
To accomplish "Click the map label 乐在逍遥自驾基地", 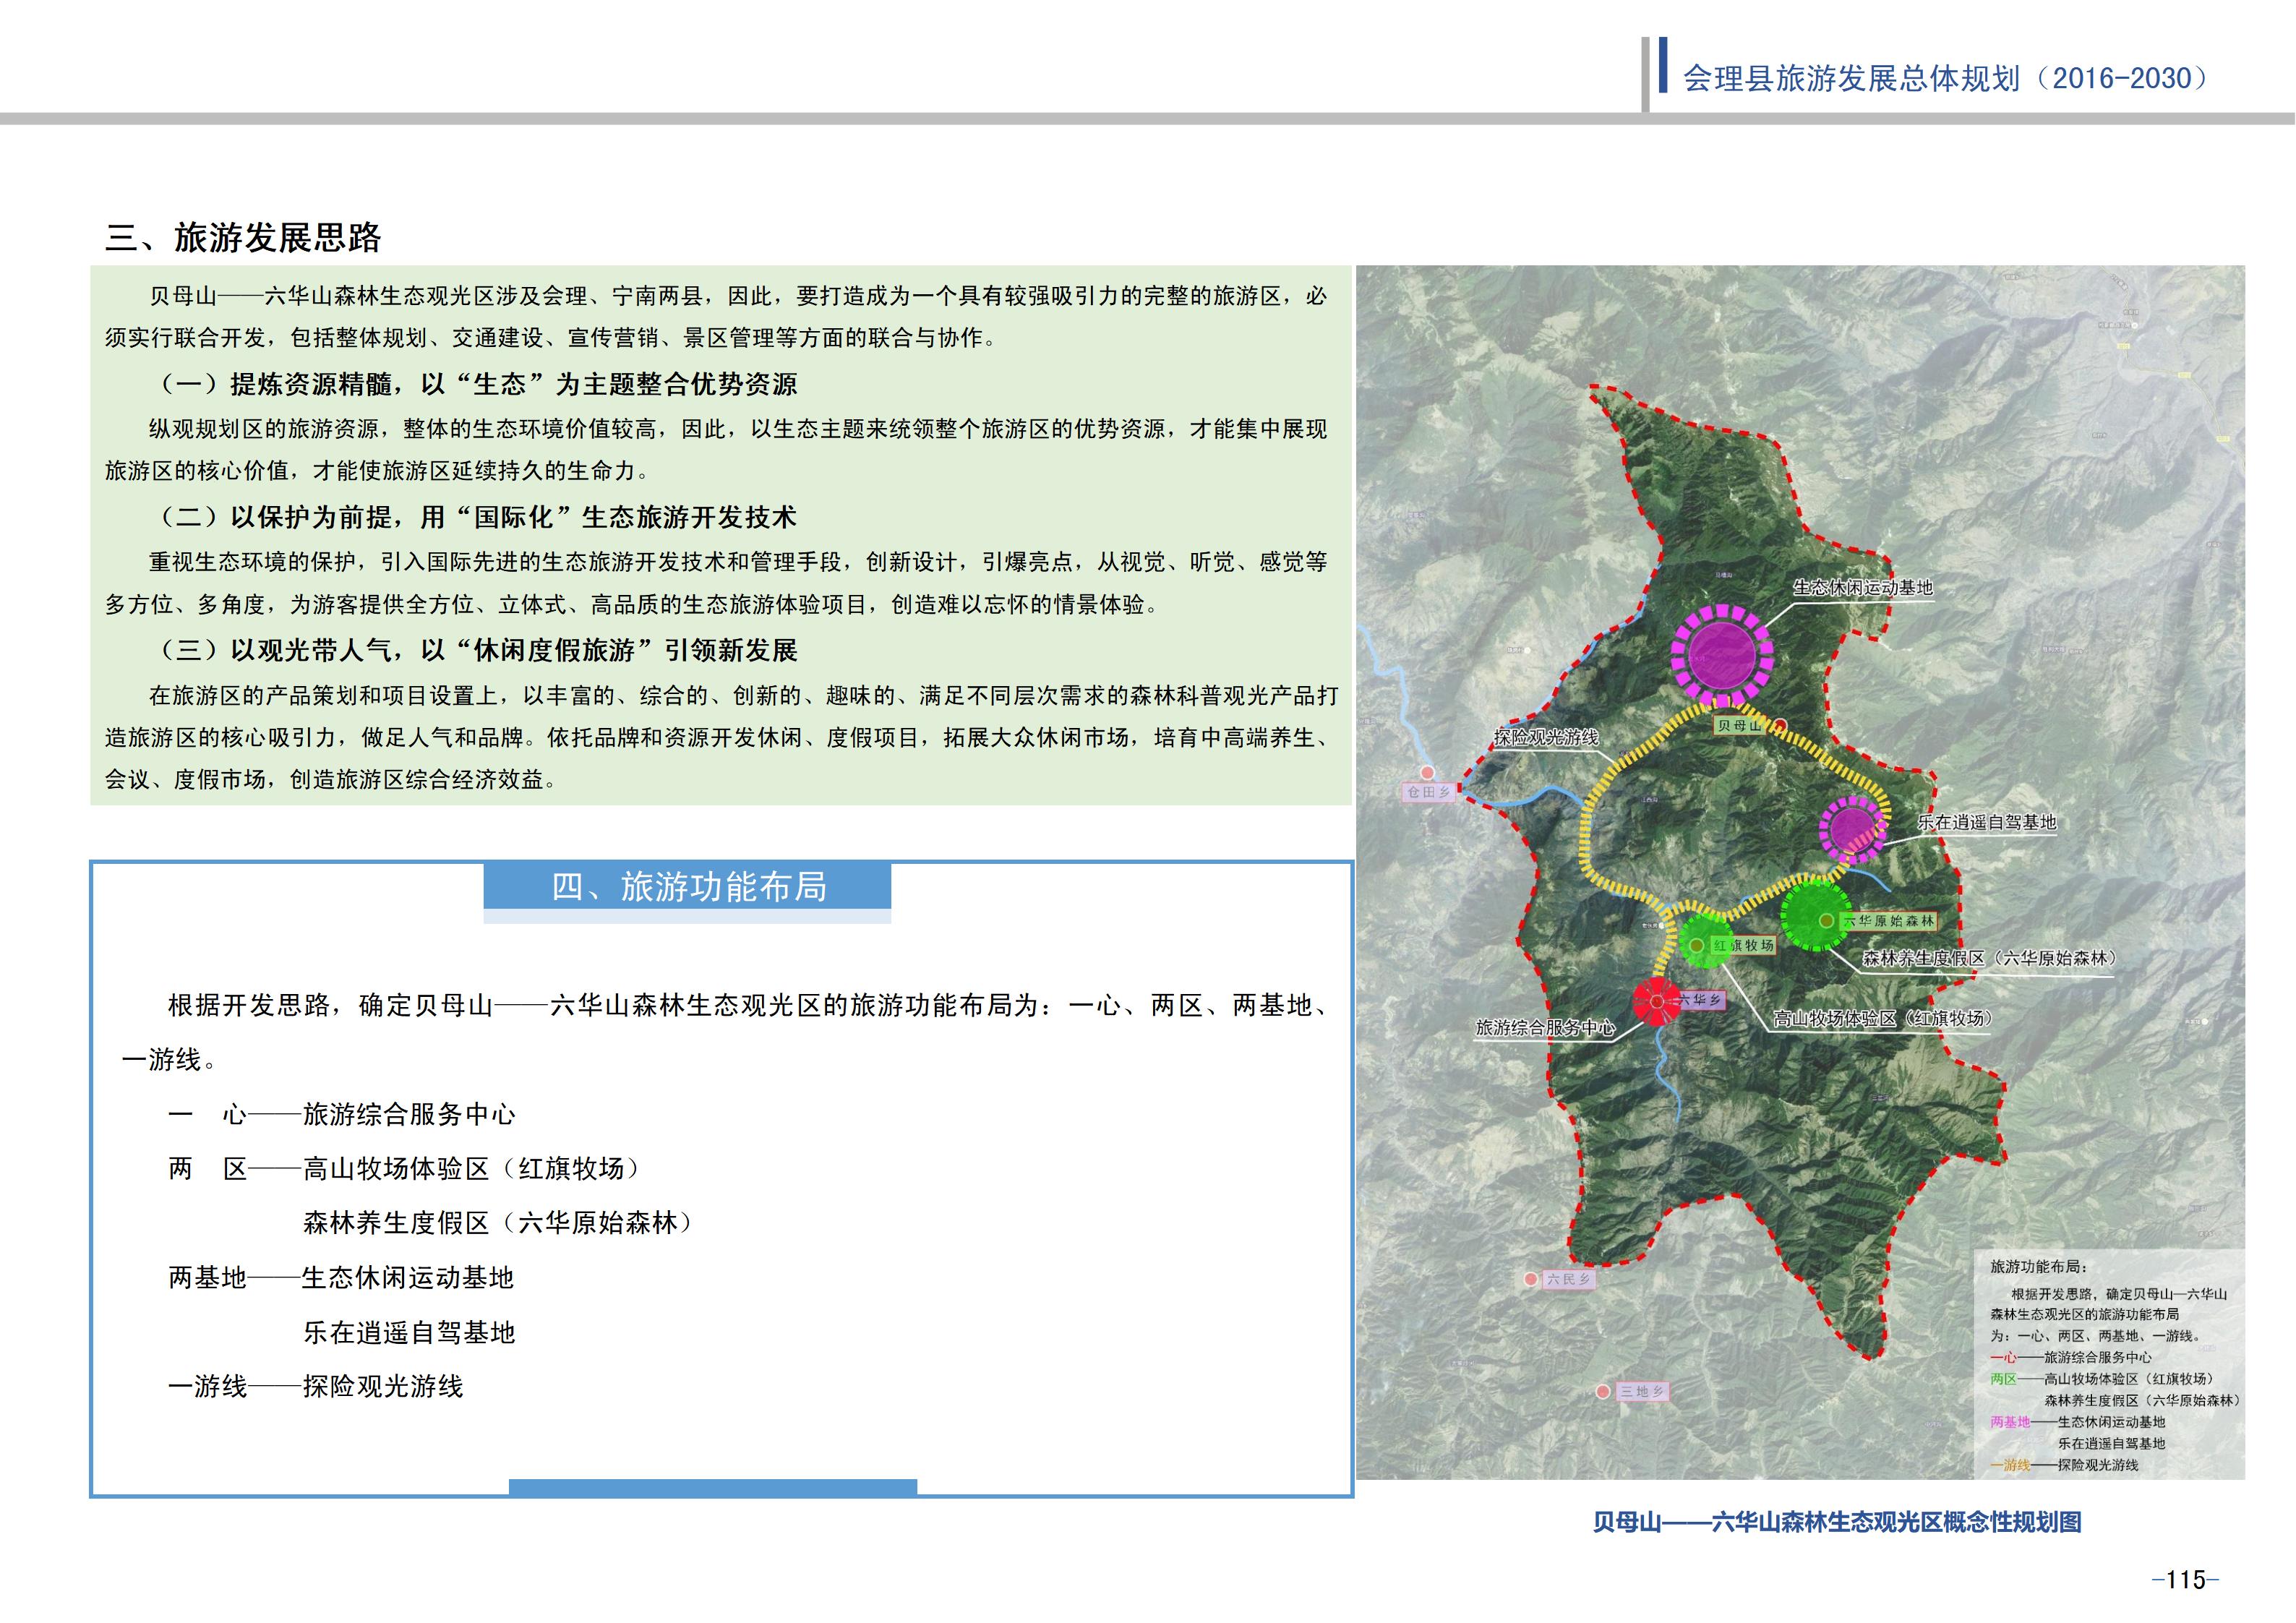I will pyautogui.click(x=1987, y=822).
